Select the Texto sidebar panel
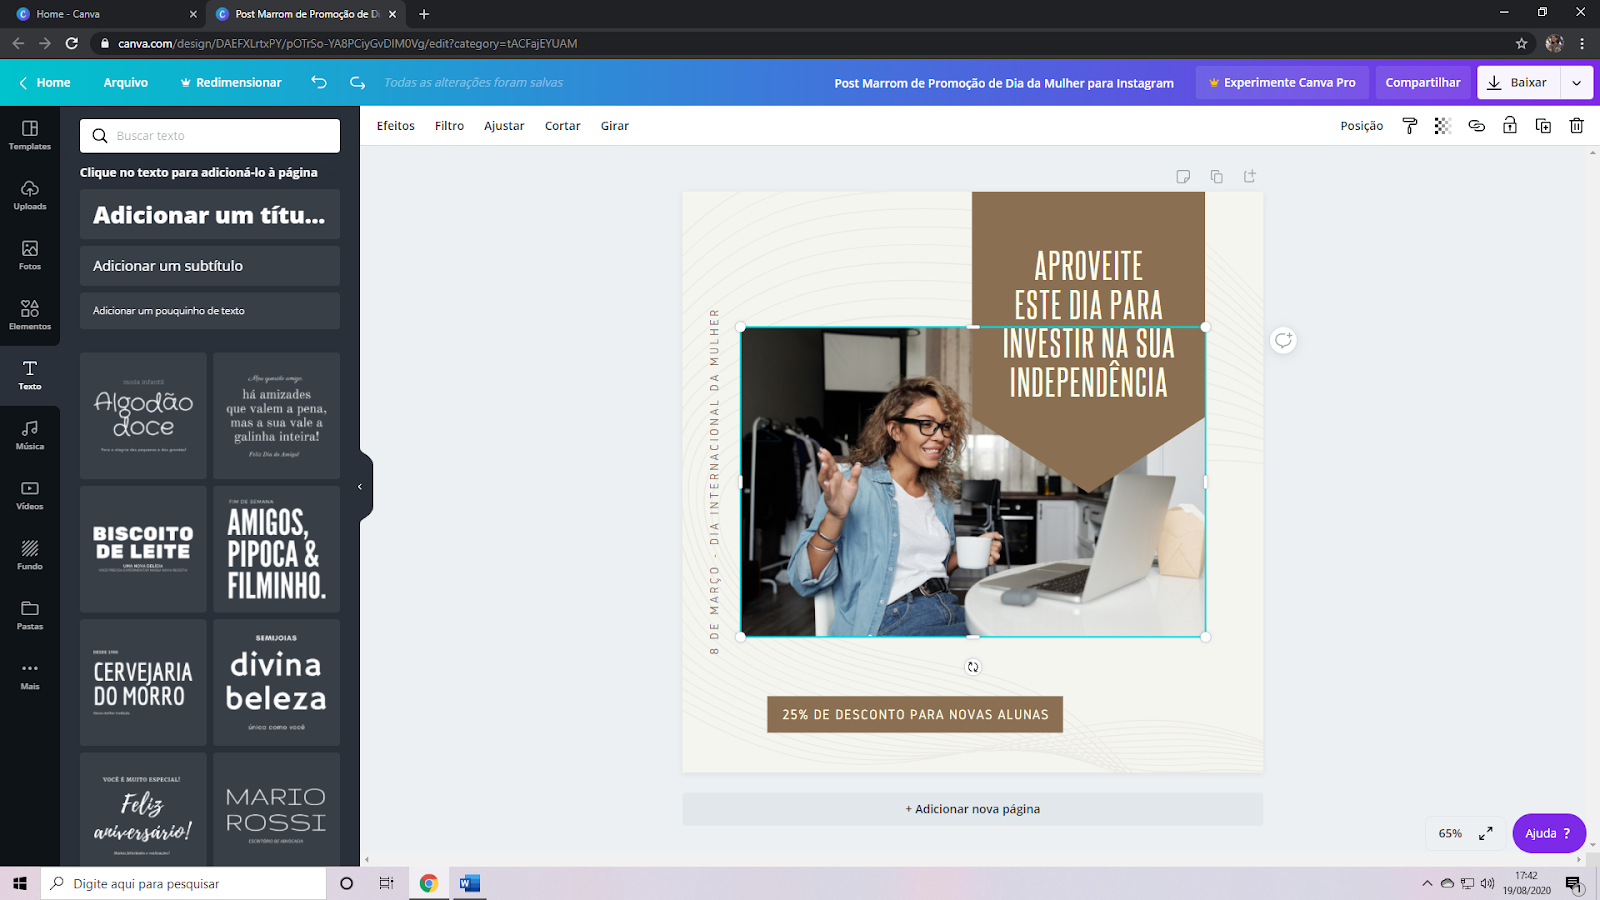Screen dimensions: 1600x900 click(30, 375)
